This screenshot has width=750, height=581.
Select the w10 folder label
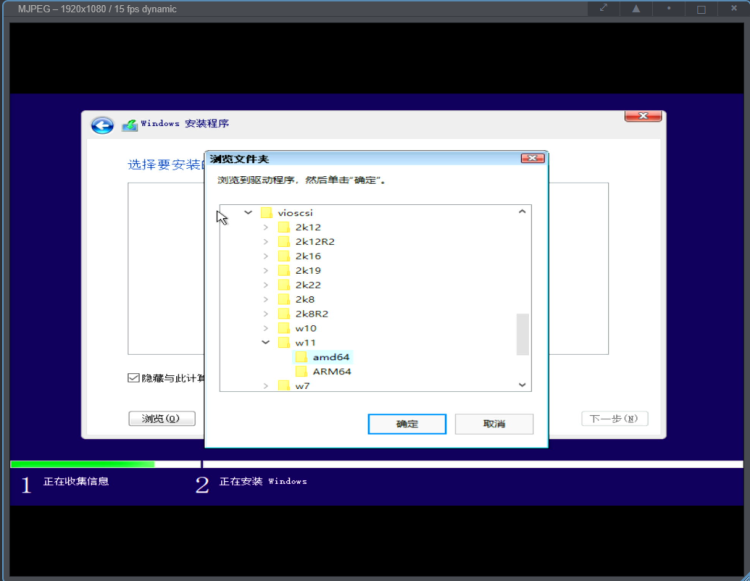coord(306,329)
